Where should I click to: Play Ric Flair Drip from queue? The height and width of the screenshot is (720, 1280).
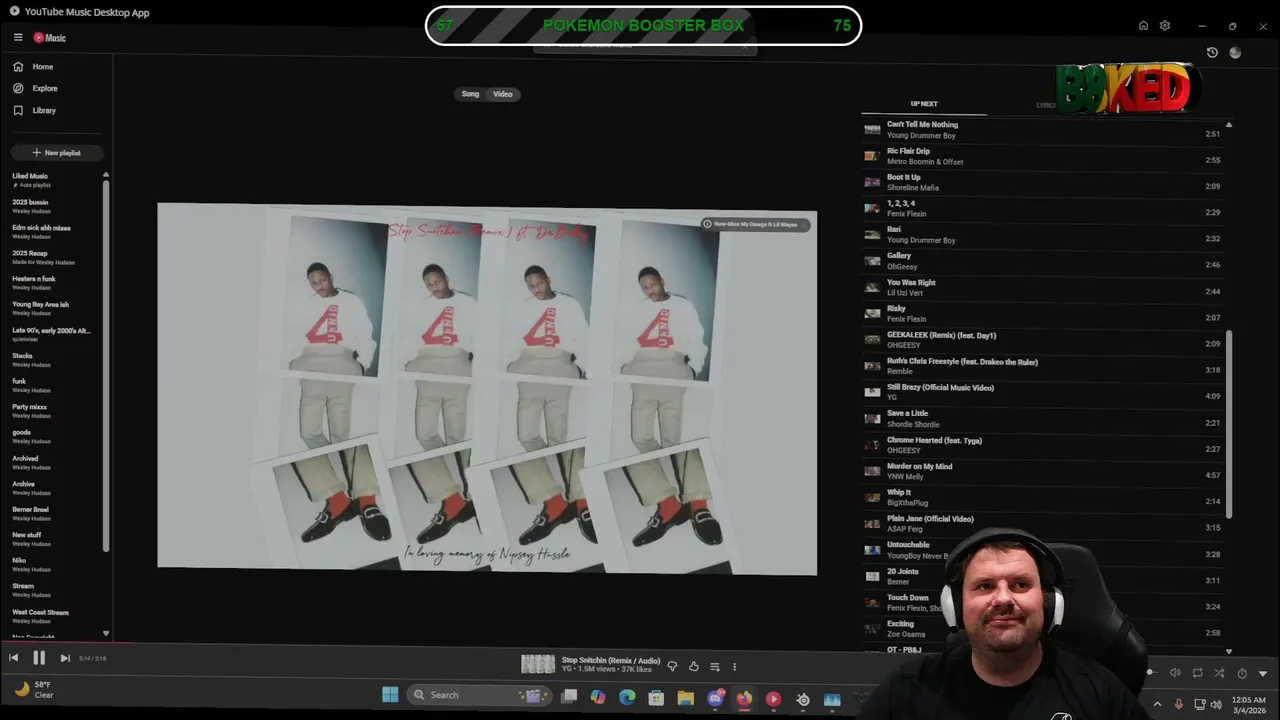1041,156
